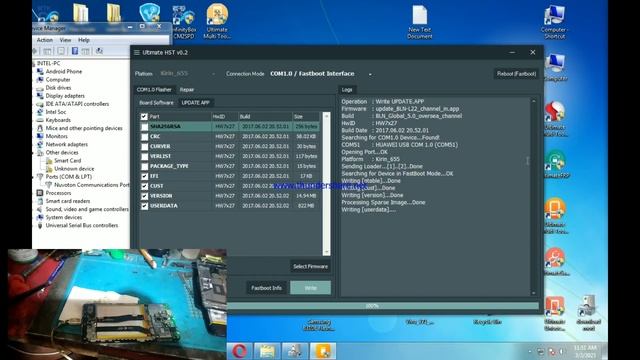This screenshot has width=640, height=360.
Task: Switch to the COM1.0 Flasher tab
Action: (154, 90)
